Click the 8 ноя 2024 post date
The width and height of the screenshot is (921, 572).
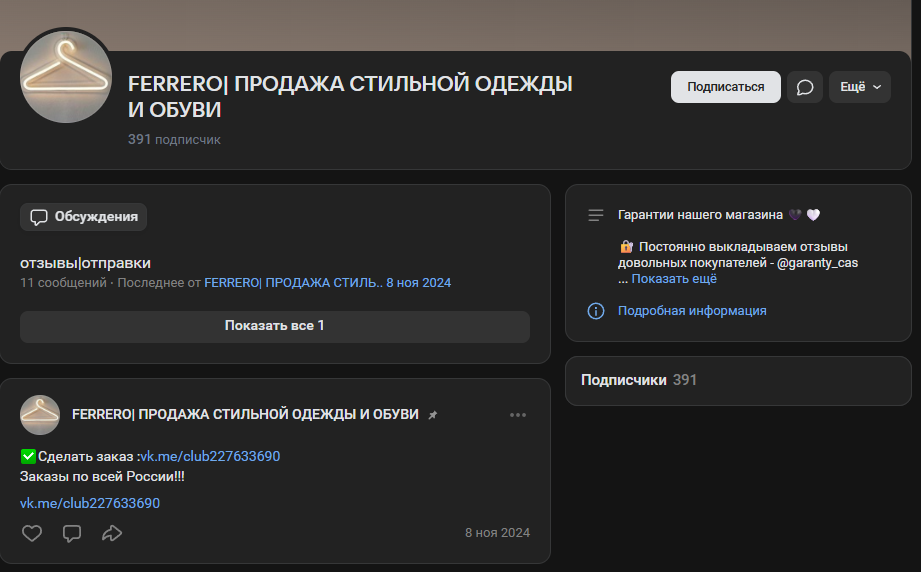click(497, 533)
